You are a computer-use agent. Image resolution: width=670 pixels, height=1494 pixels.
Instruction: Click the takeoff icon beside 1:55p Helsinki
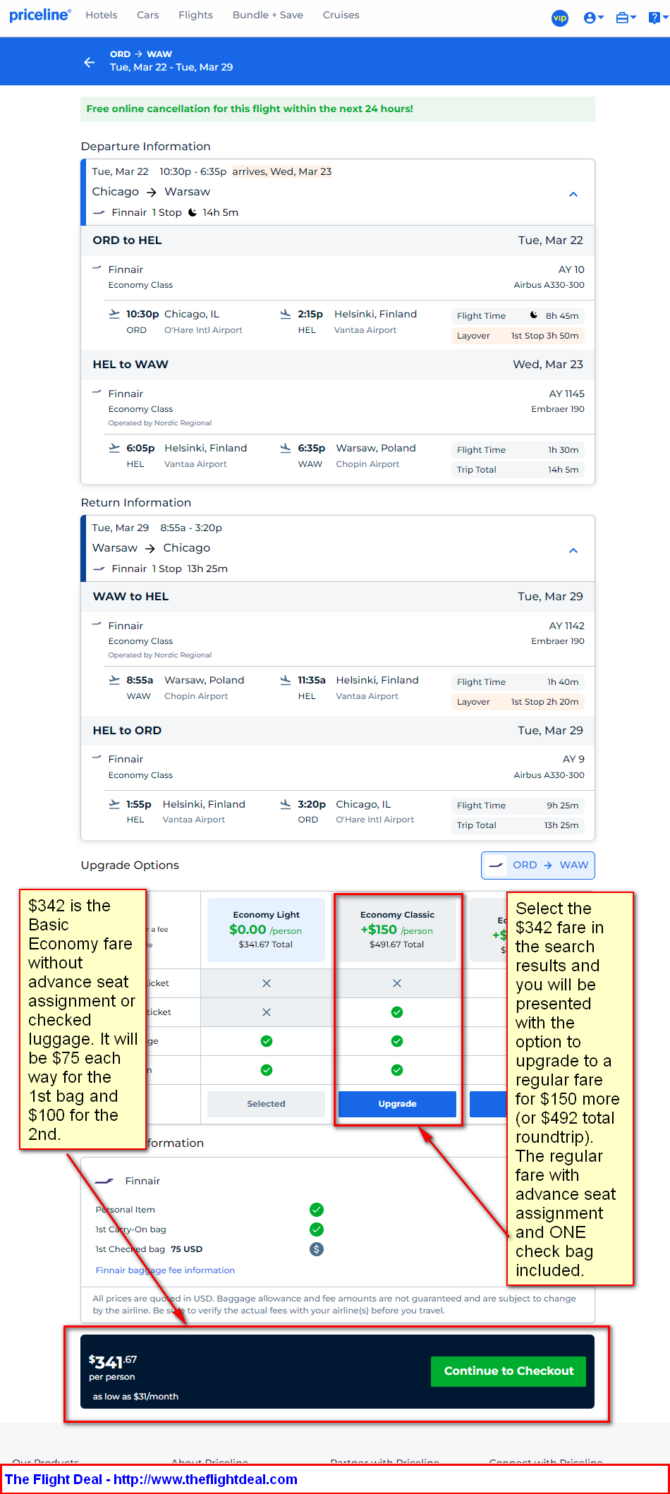[114, 804]
